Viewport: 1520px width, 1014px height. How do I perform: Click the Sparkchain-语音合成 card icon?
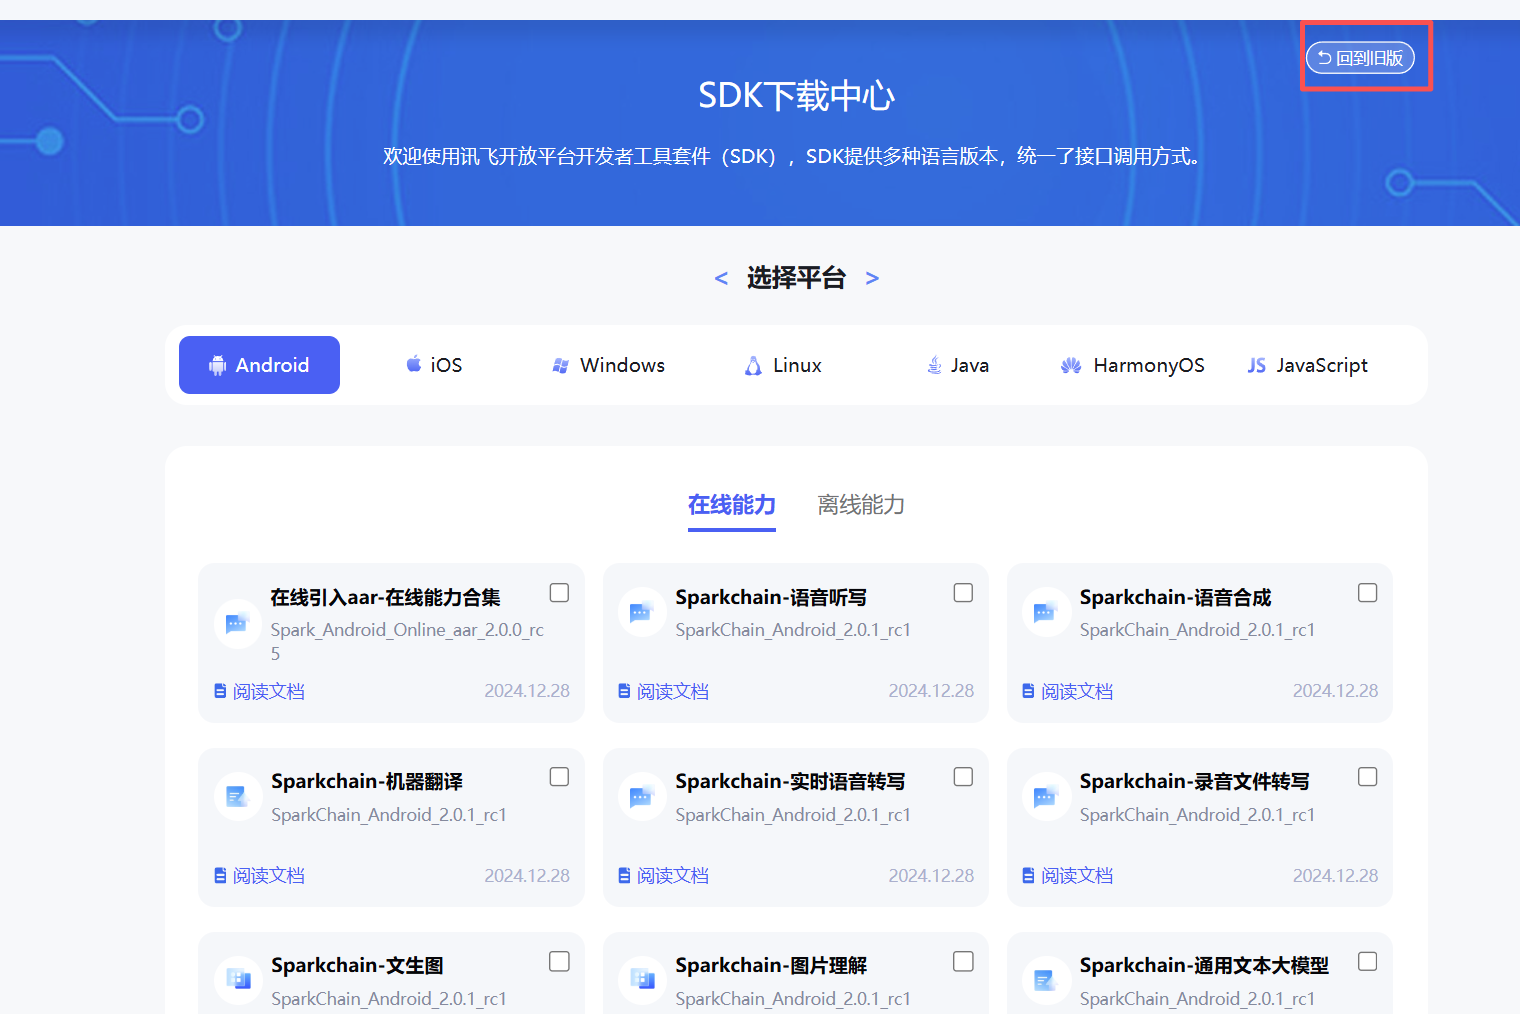click(x=1046, y=611)
